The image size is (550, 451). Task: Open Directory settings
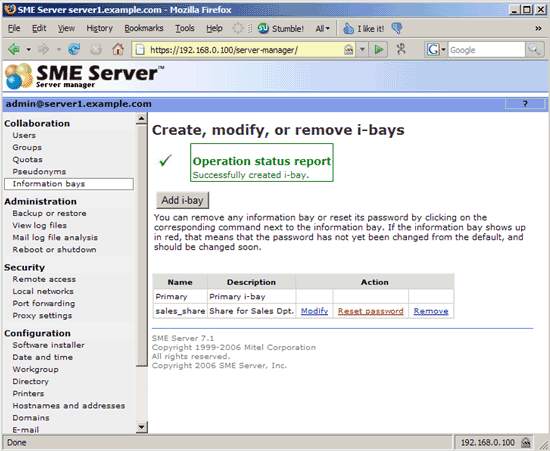coord(31,381)
